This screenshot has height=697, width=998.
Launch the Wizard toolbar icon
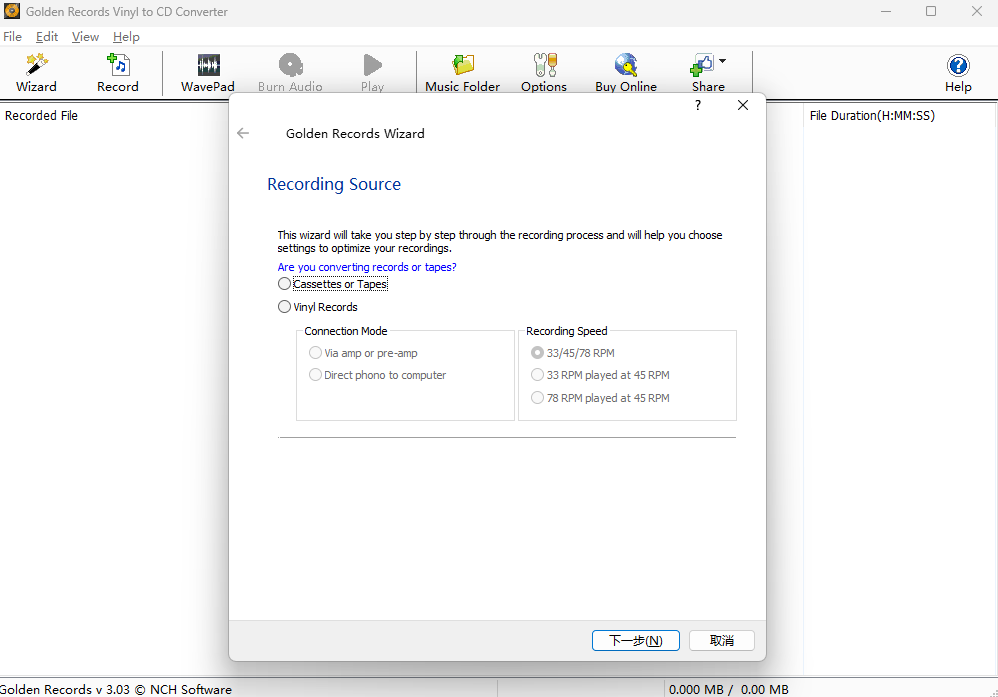tap(36, 73)
